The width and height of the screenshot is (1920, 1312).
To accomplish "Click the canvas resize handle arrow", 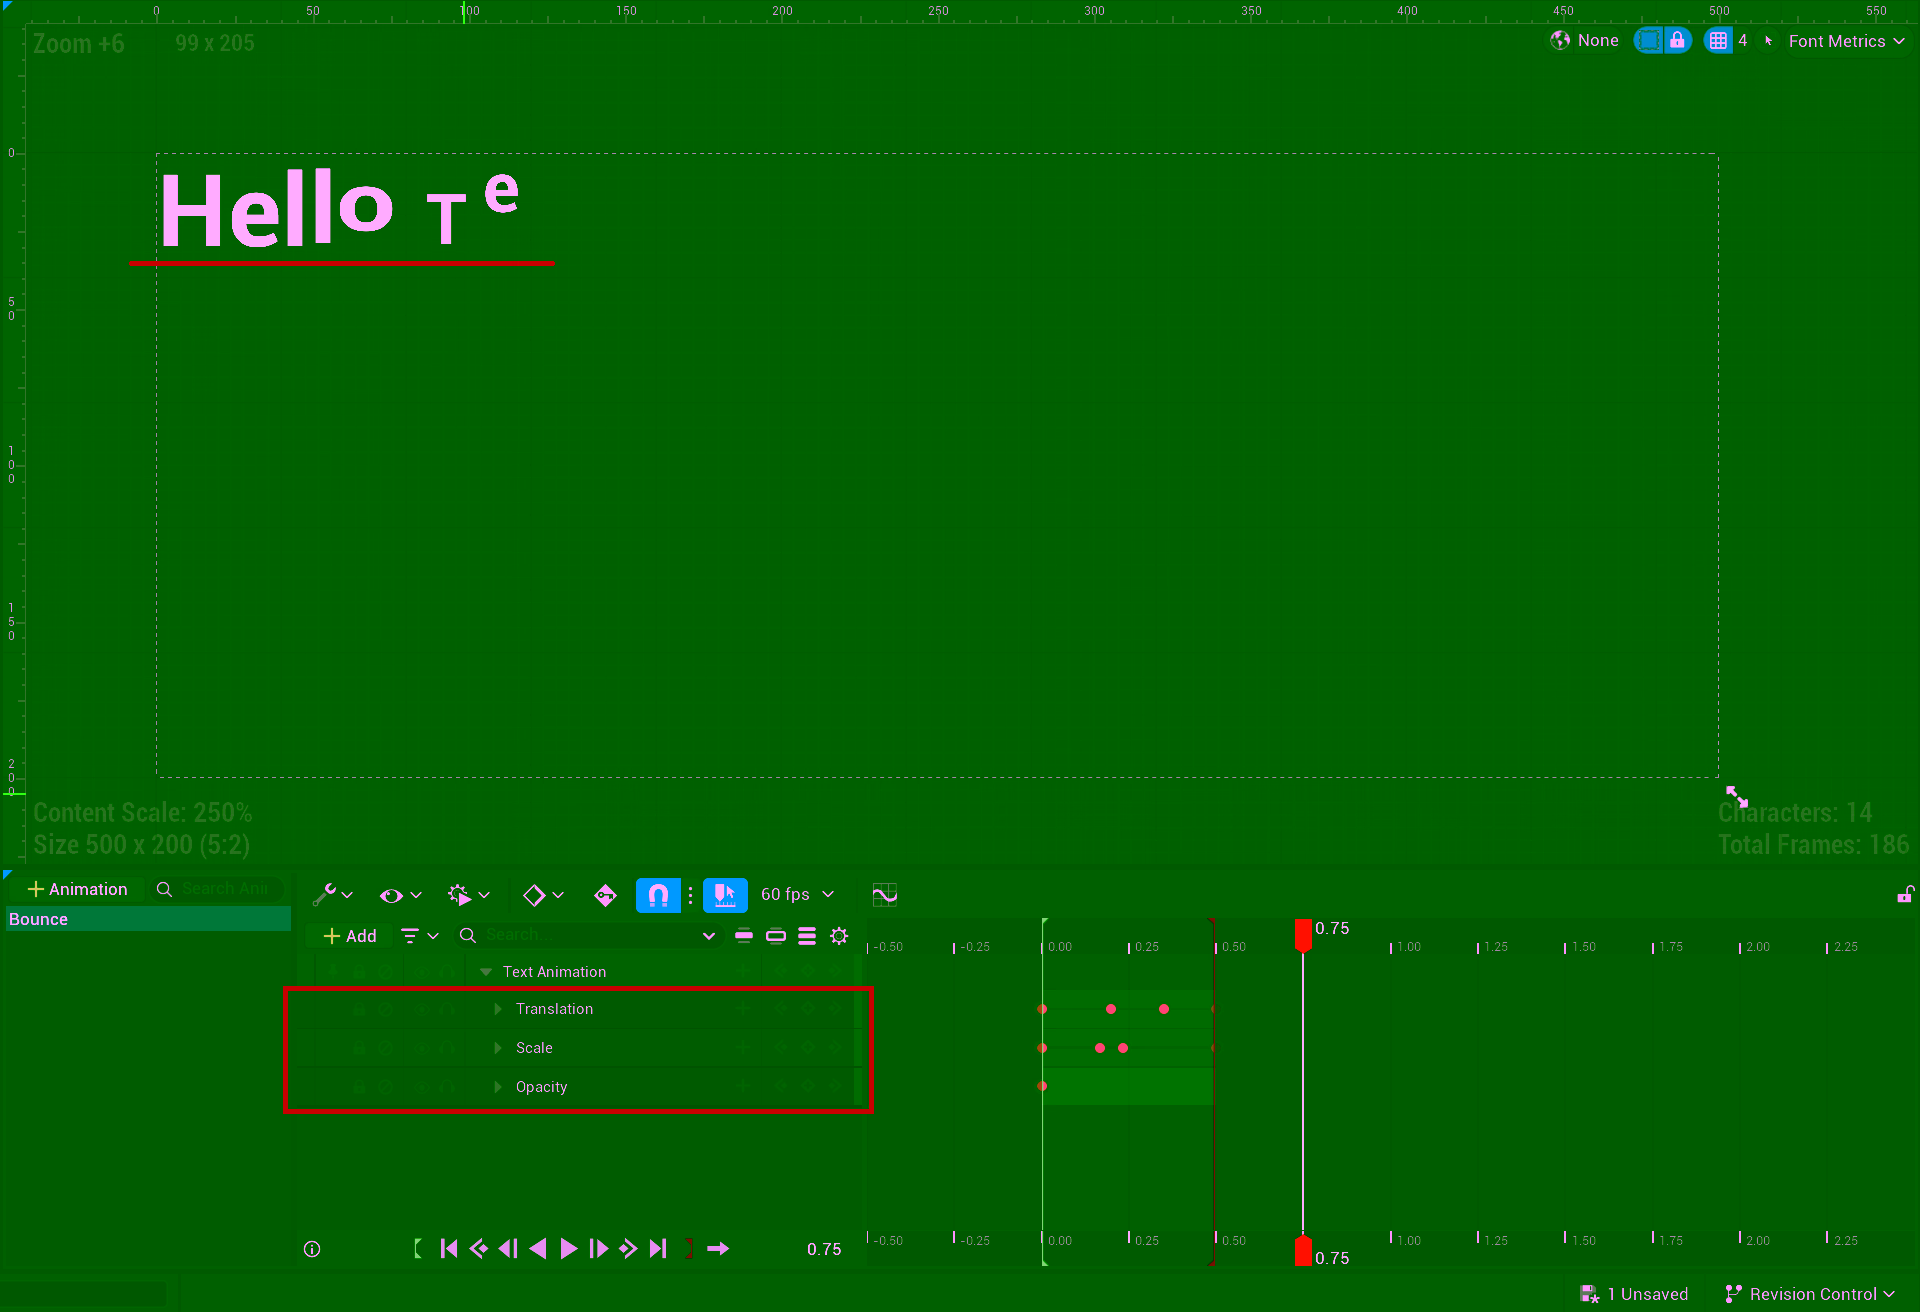I will [1737, 797].
